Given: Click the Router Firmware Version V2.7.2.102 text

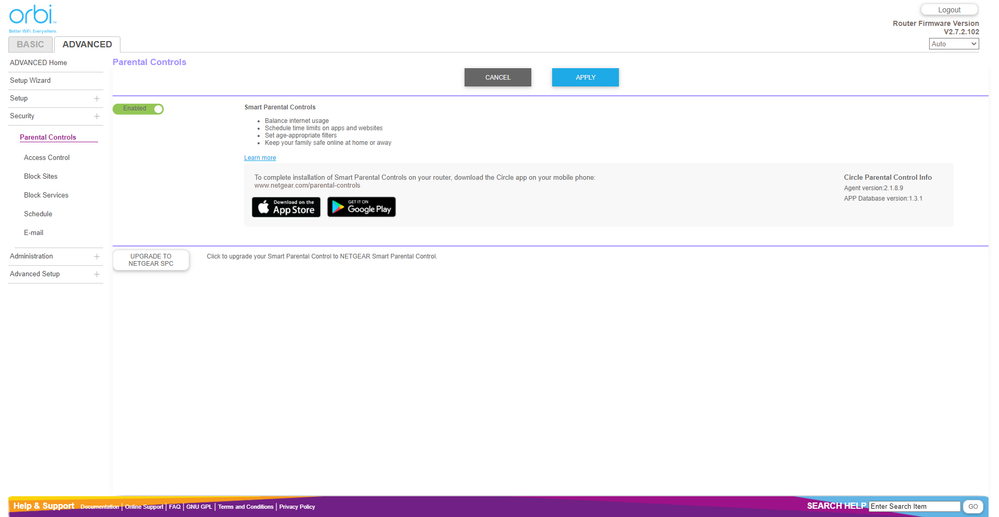Looking at the screenshot, I should tap(936, 27).
